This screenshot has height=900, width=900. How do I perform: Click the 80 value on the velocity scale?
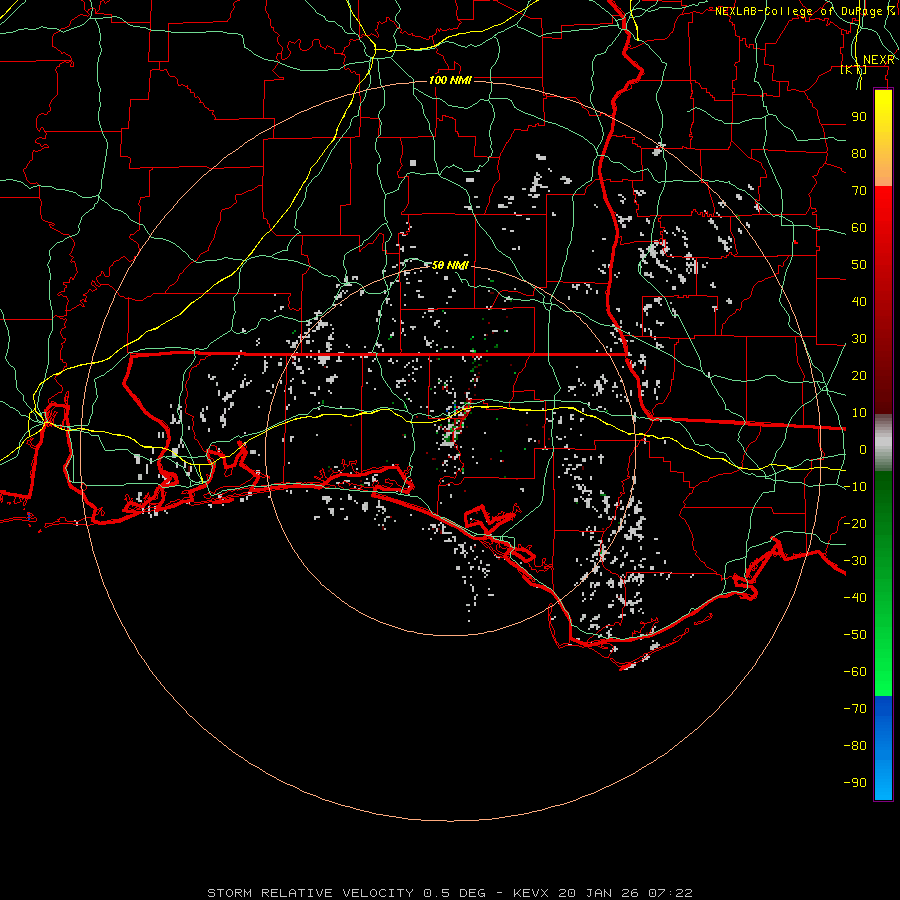(859, 153)
